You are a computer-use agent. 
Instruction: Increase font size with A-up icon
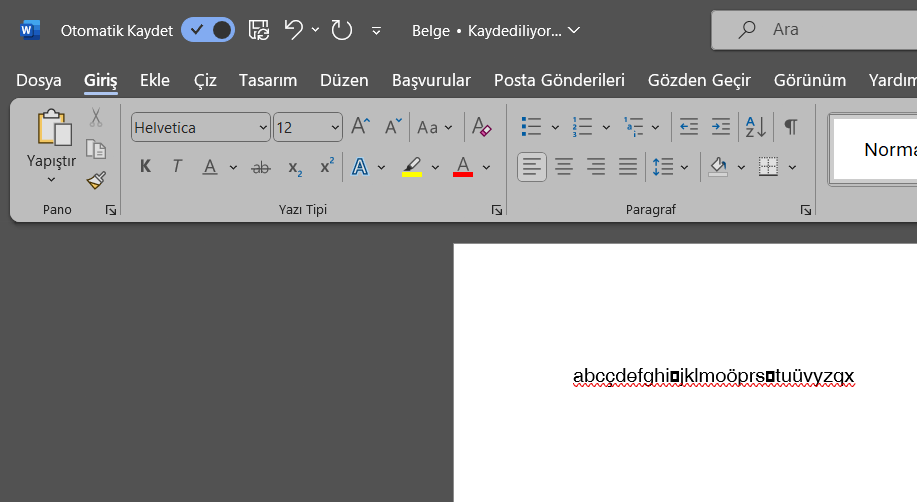click(x=361, y=126)
